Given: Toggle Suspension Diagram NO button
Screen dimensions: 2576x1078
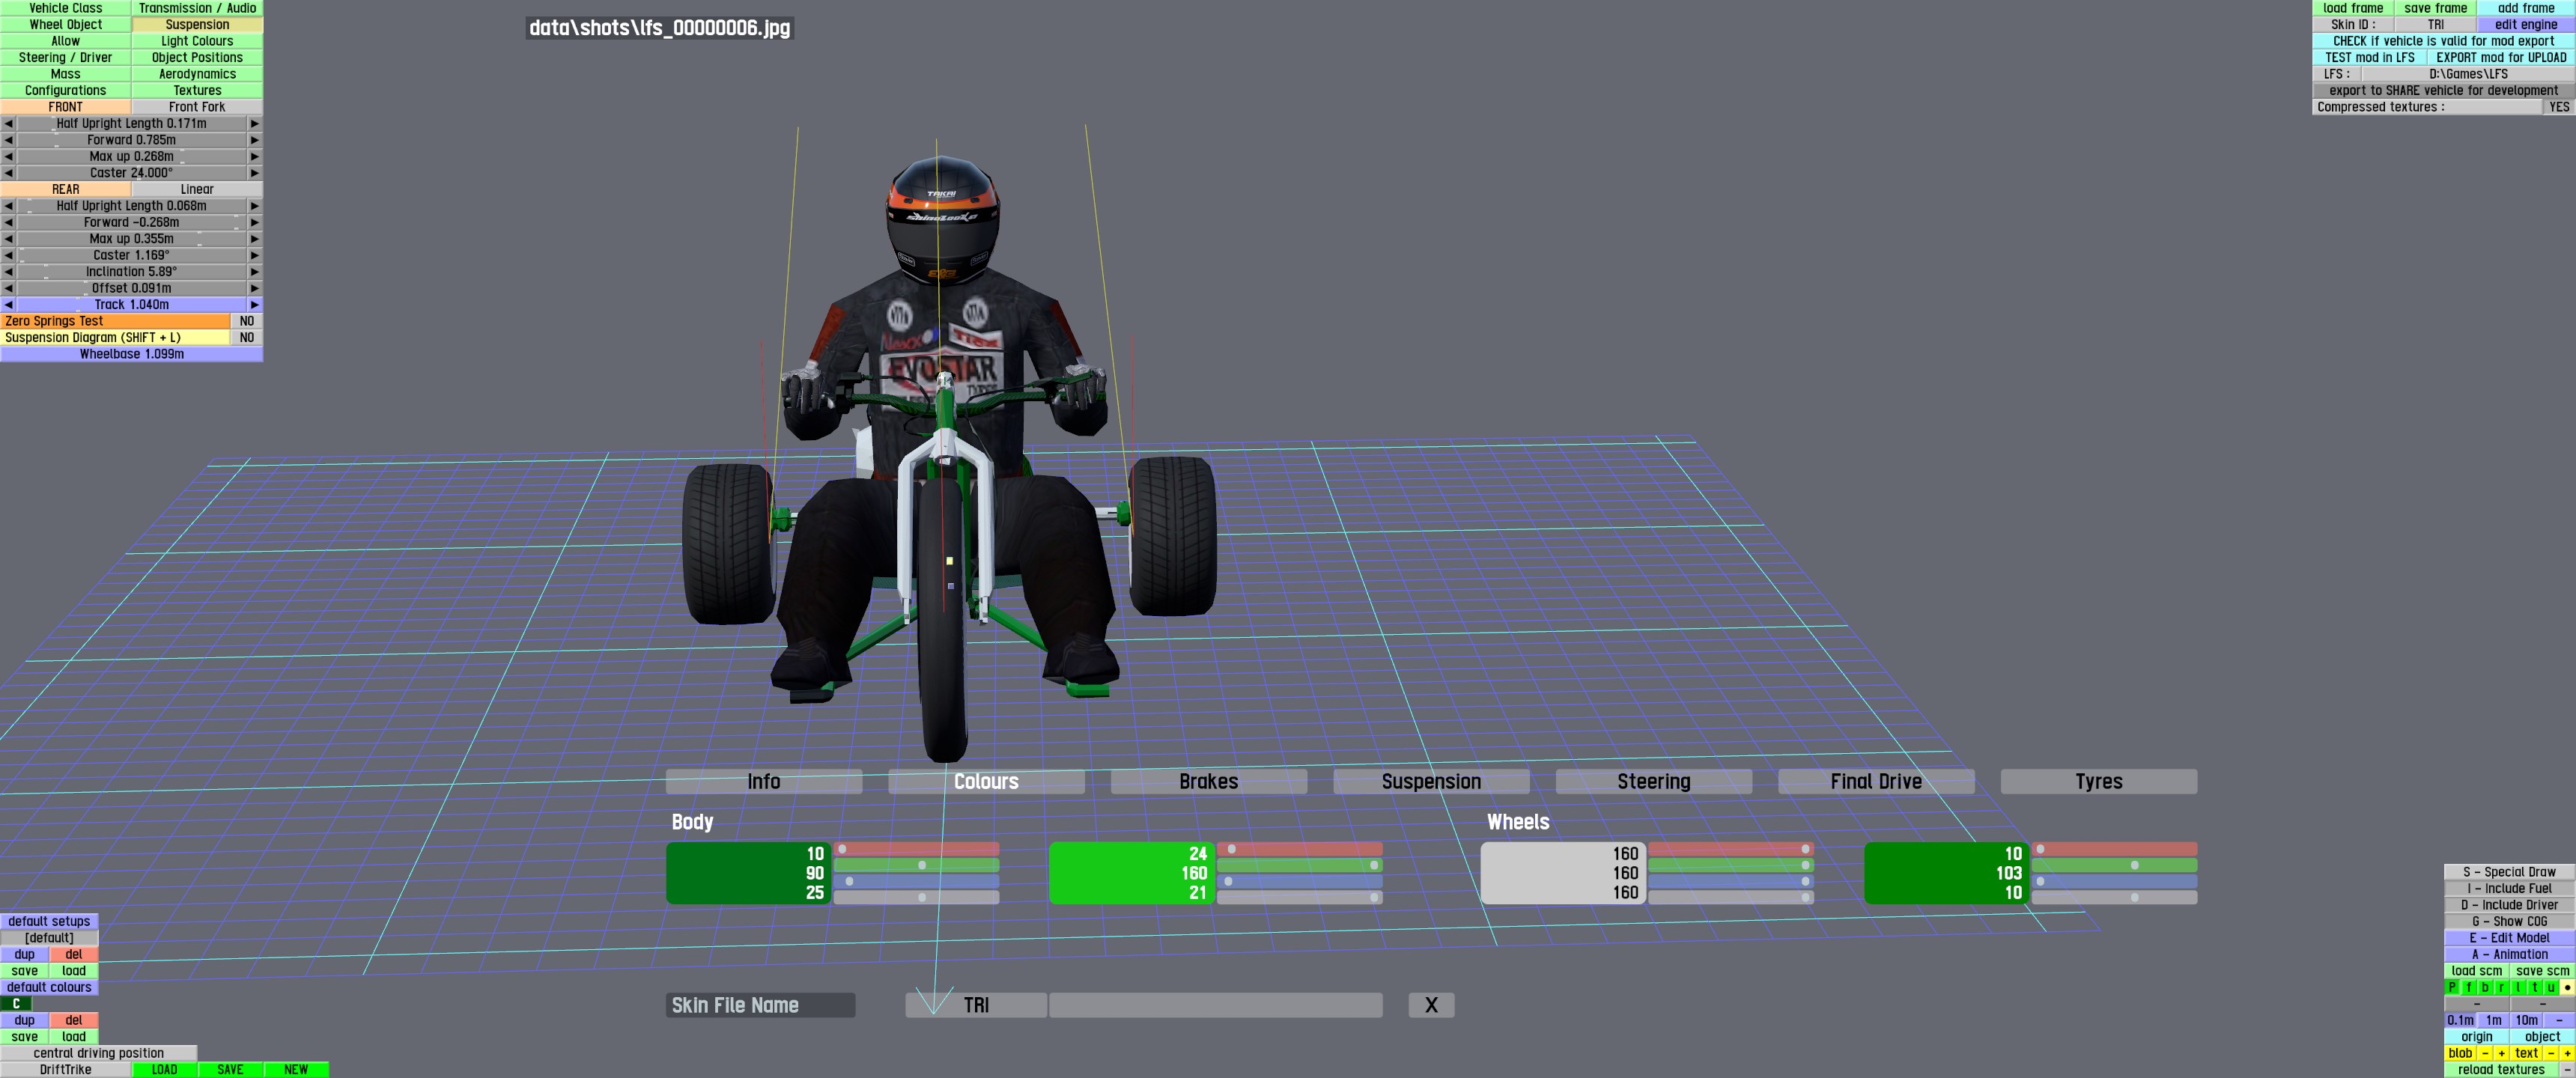Looking at the screenshot, I should pos(246,338).
